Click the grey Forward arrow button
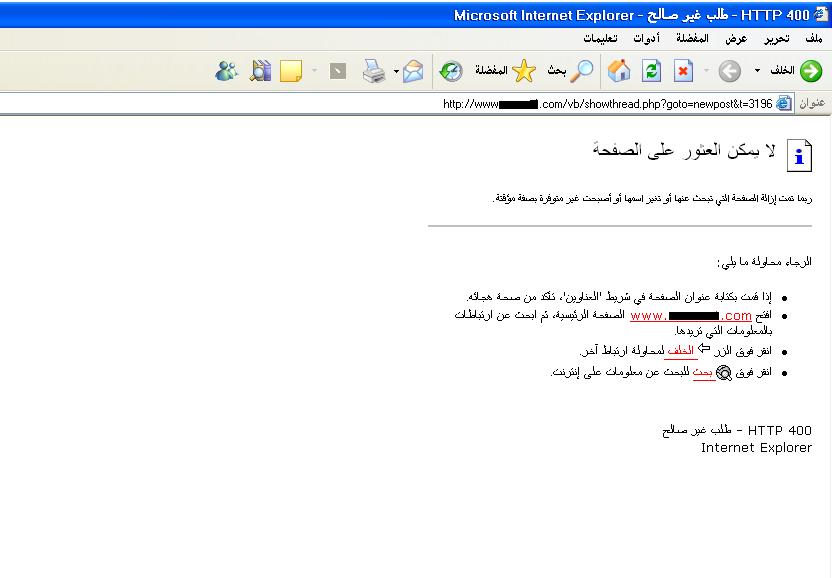Screen dimensions: 832x578 click(730, 71)
